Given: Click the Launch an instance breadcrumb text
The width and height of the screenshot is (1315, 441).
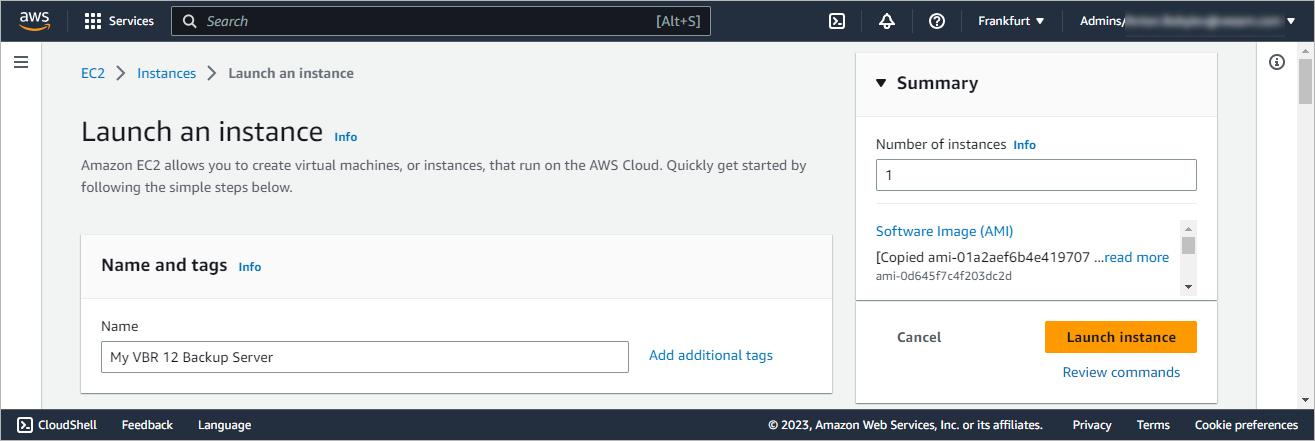Looking at the screenshot, I should (x=291, y=73).
